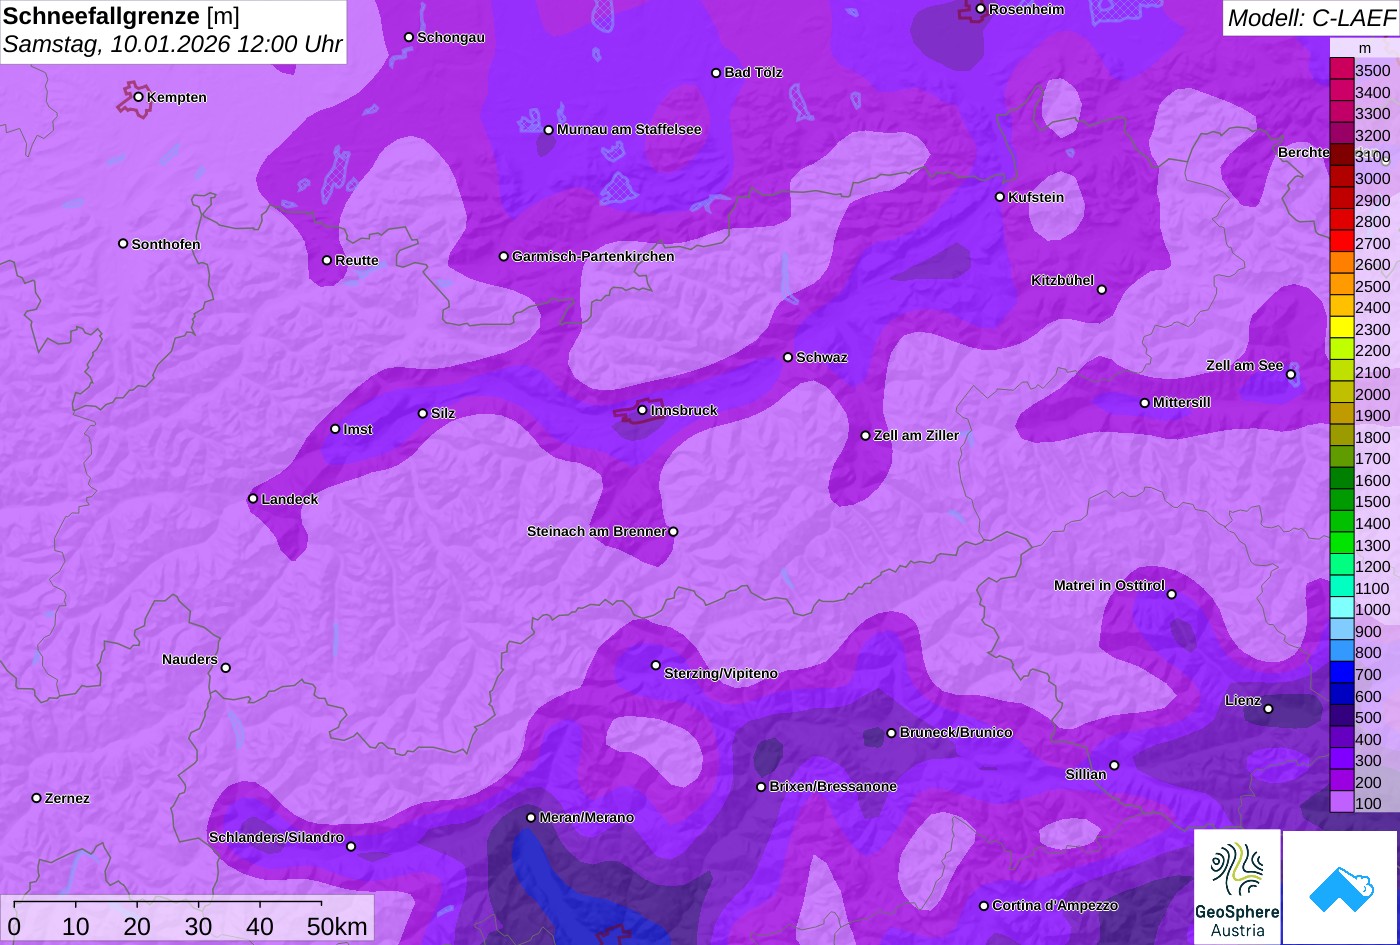The image size is (1400, 945).
Task: Click the Imst town label
Action: (358, 430)
